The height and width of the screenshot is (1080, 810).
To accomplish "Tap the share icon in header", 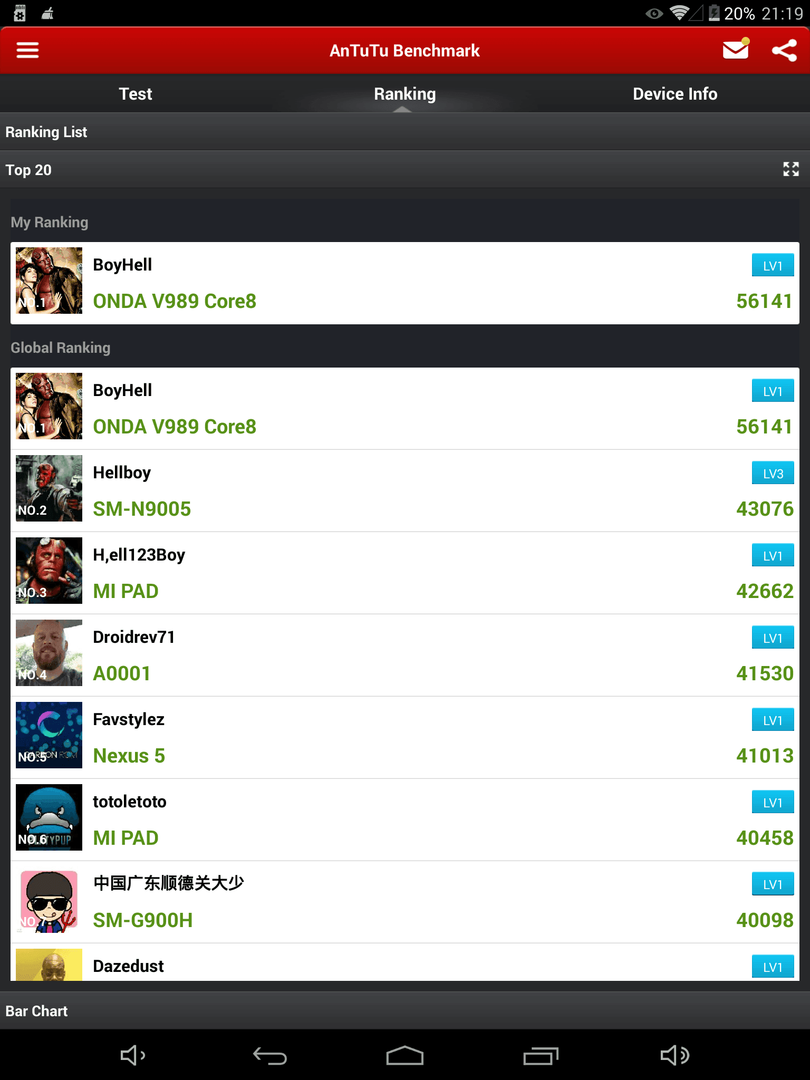I will point(784,50).
